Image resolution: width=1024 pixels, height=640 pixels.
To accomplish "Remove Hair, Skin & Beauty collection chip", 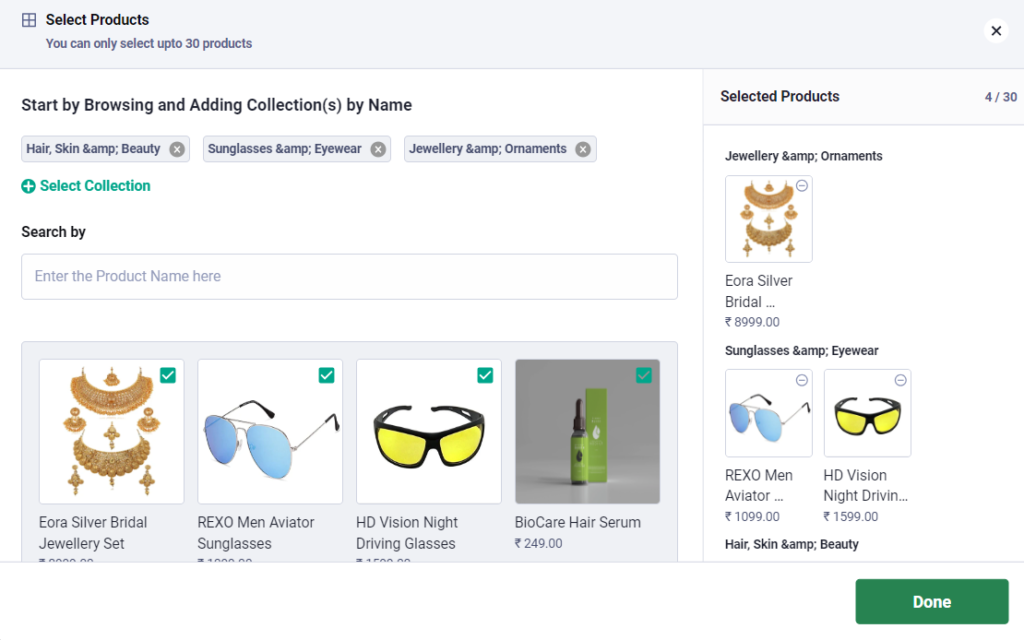I will (x=177, y=149).
